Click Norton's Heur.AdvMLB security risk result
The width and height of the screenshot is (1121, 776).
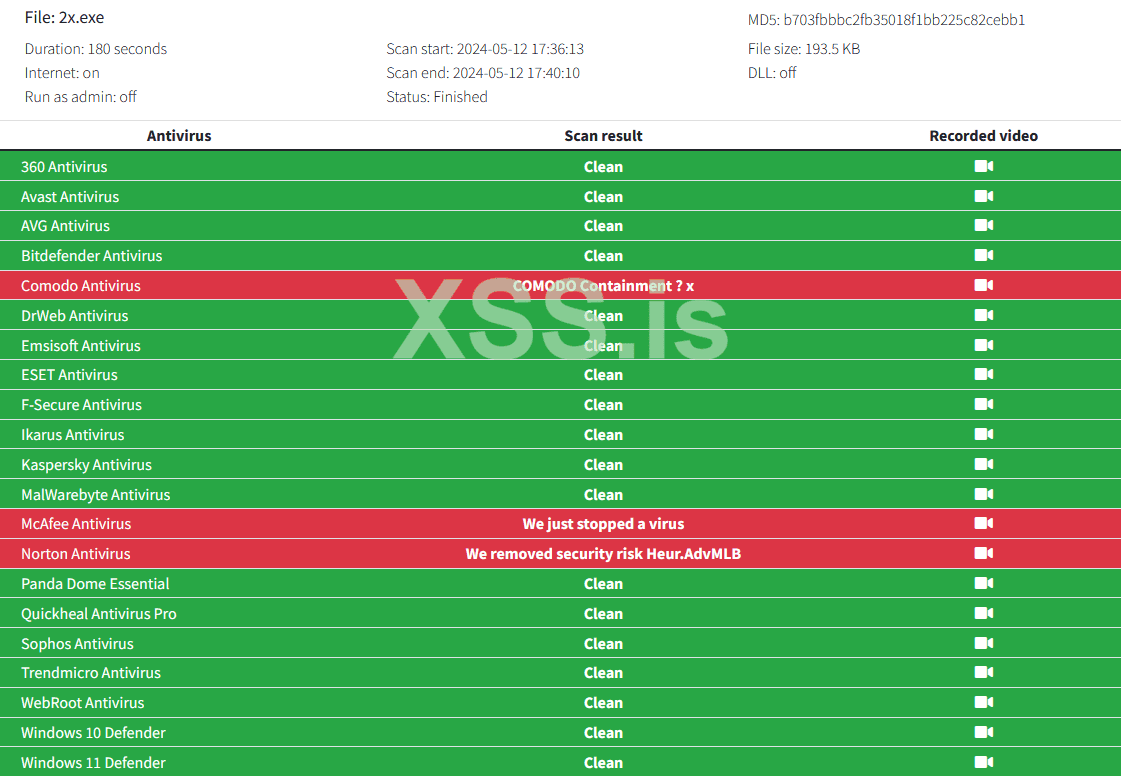tap(603, 554)
